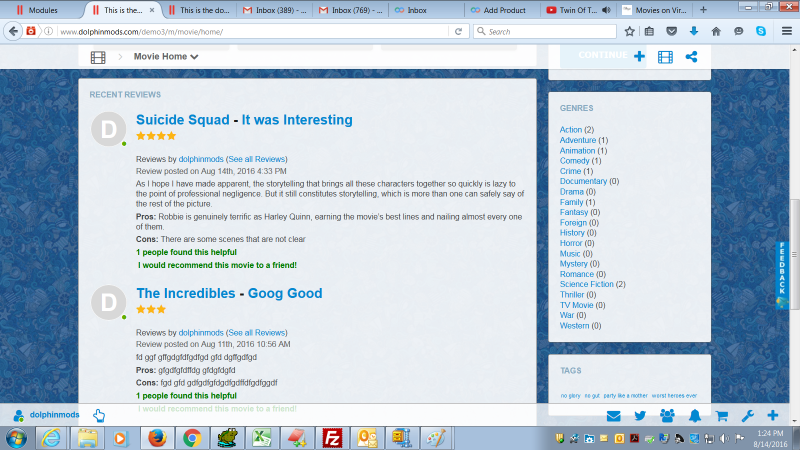Click the browser Search field

point(544,32)
